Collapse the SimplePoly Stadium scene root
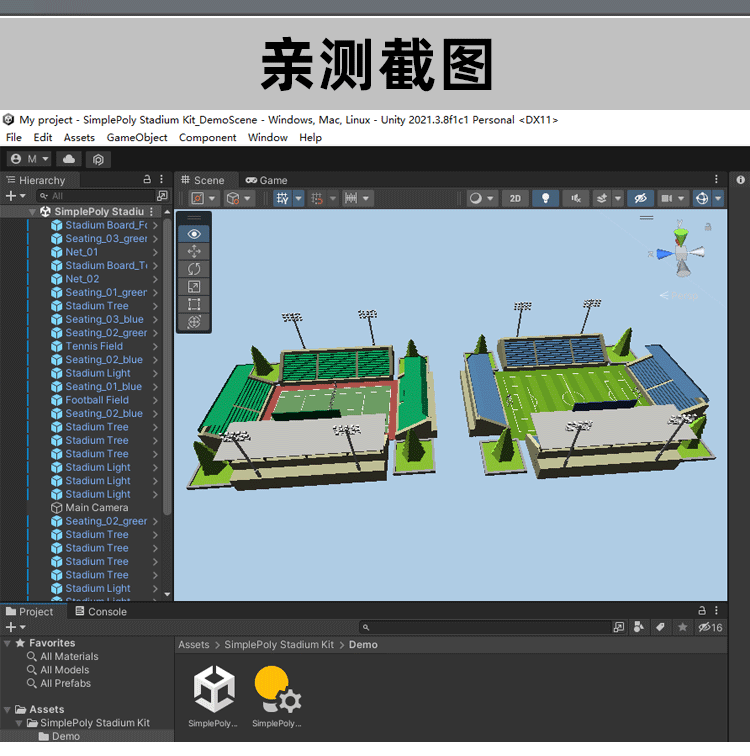This screenshot has height=756, width=750. pos(32,212)
